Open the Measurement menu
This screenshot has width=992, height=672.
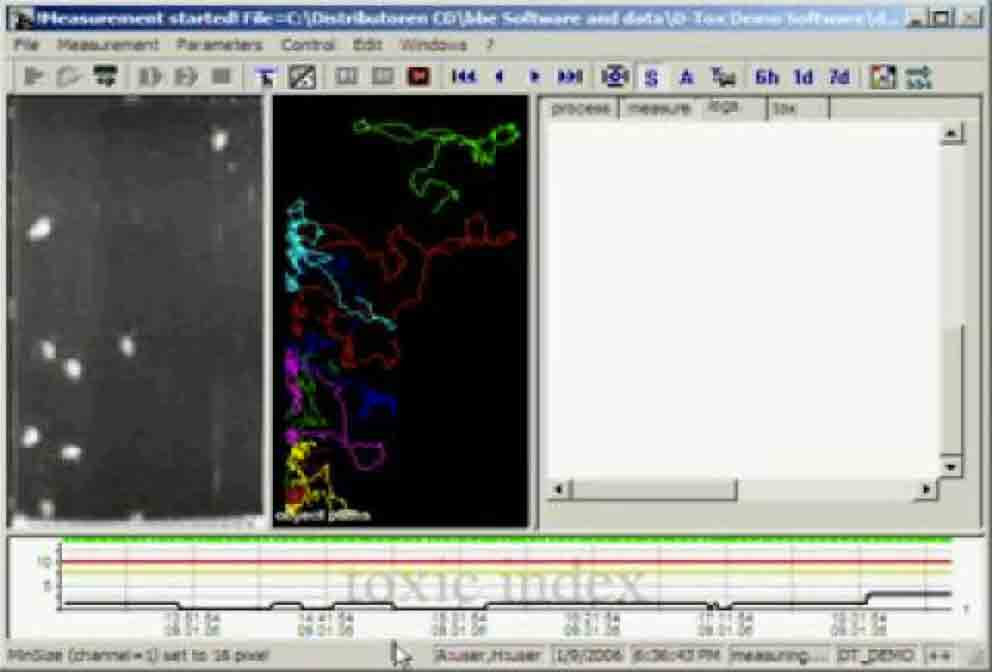[x=108, y=45]
